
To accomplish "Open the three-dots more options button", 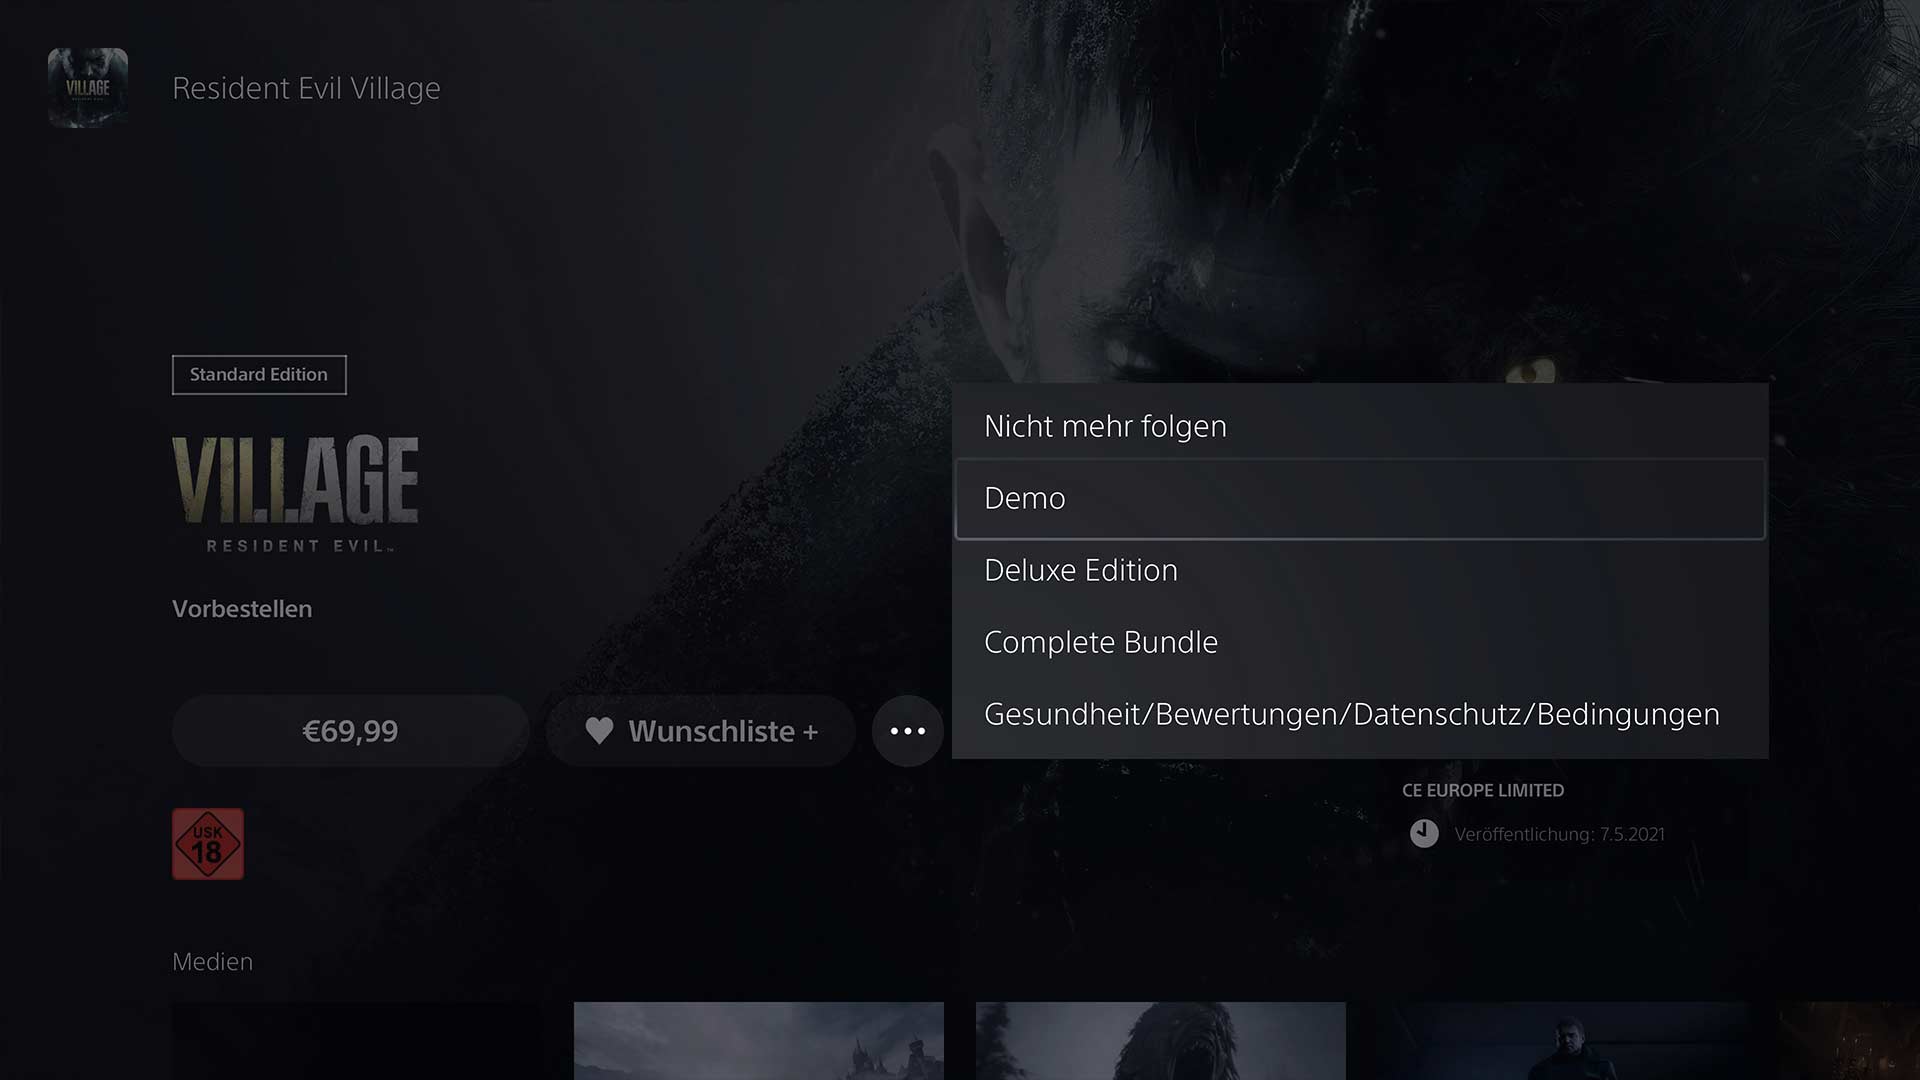I will (907, 731).
